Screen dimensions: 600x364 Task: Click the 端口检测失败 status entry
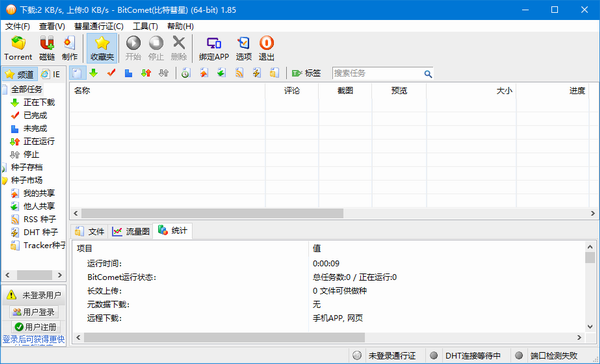click(554, 356)
